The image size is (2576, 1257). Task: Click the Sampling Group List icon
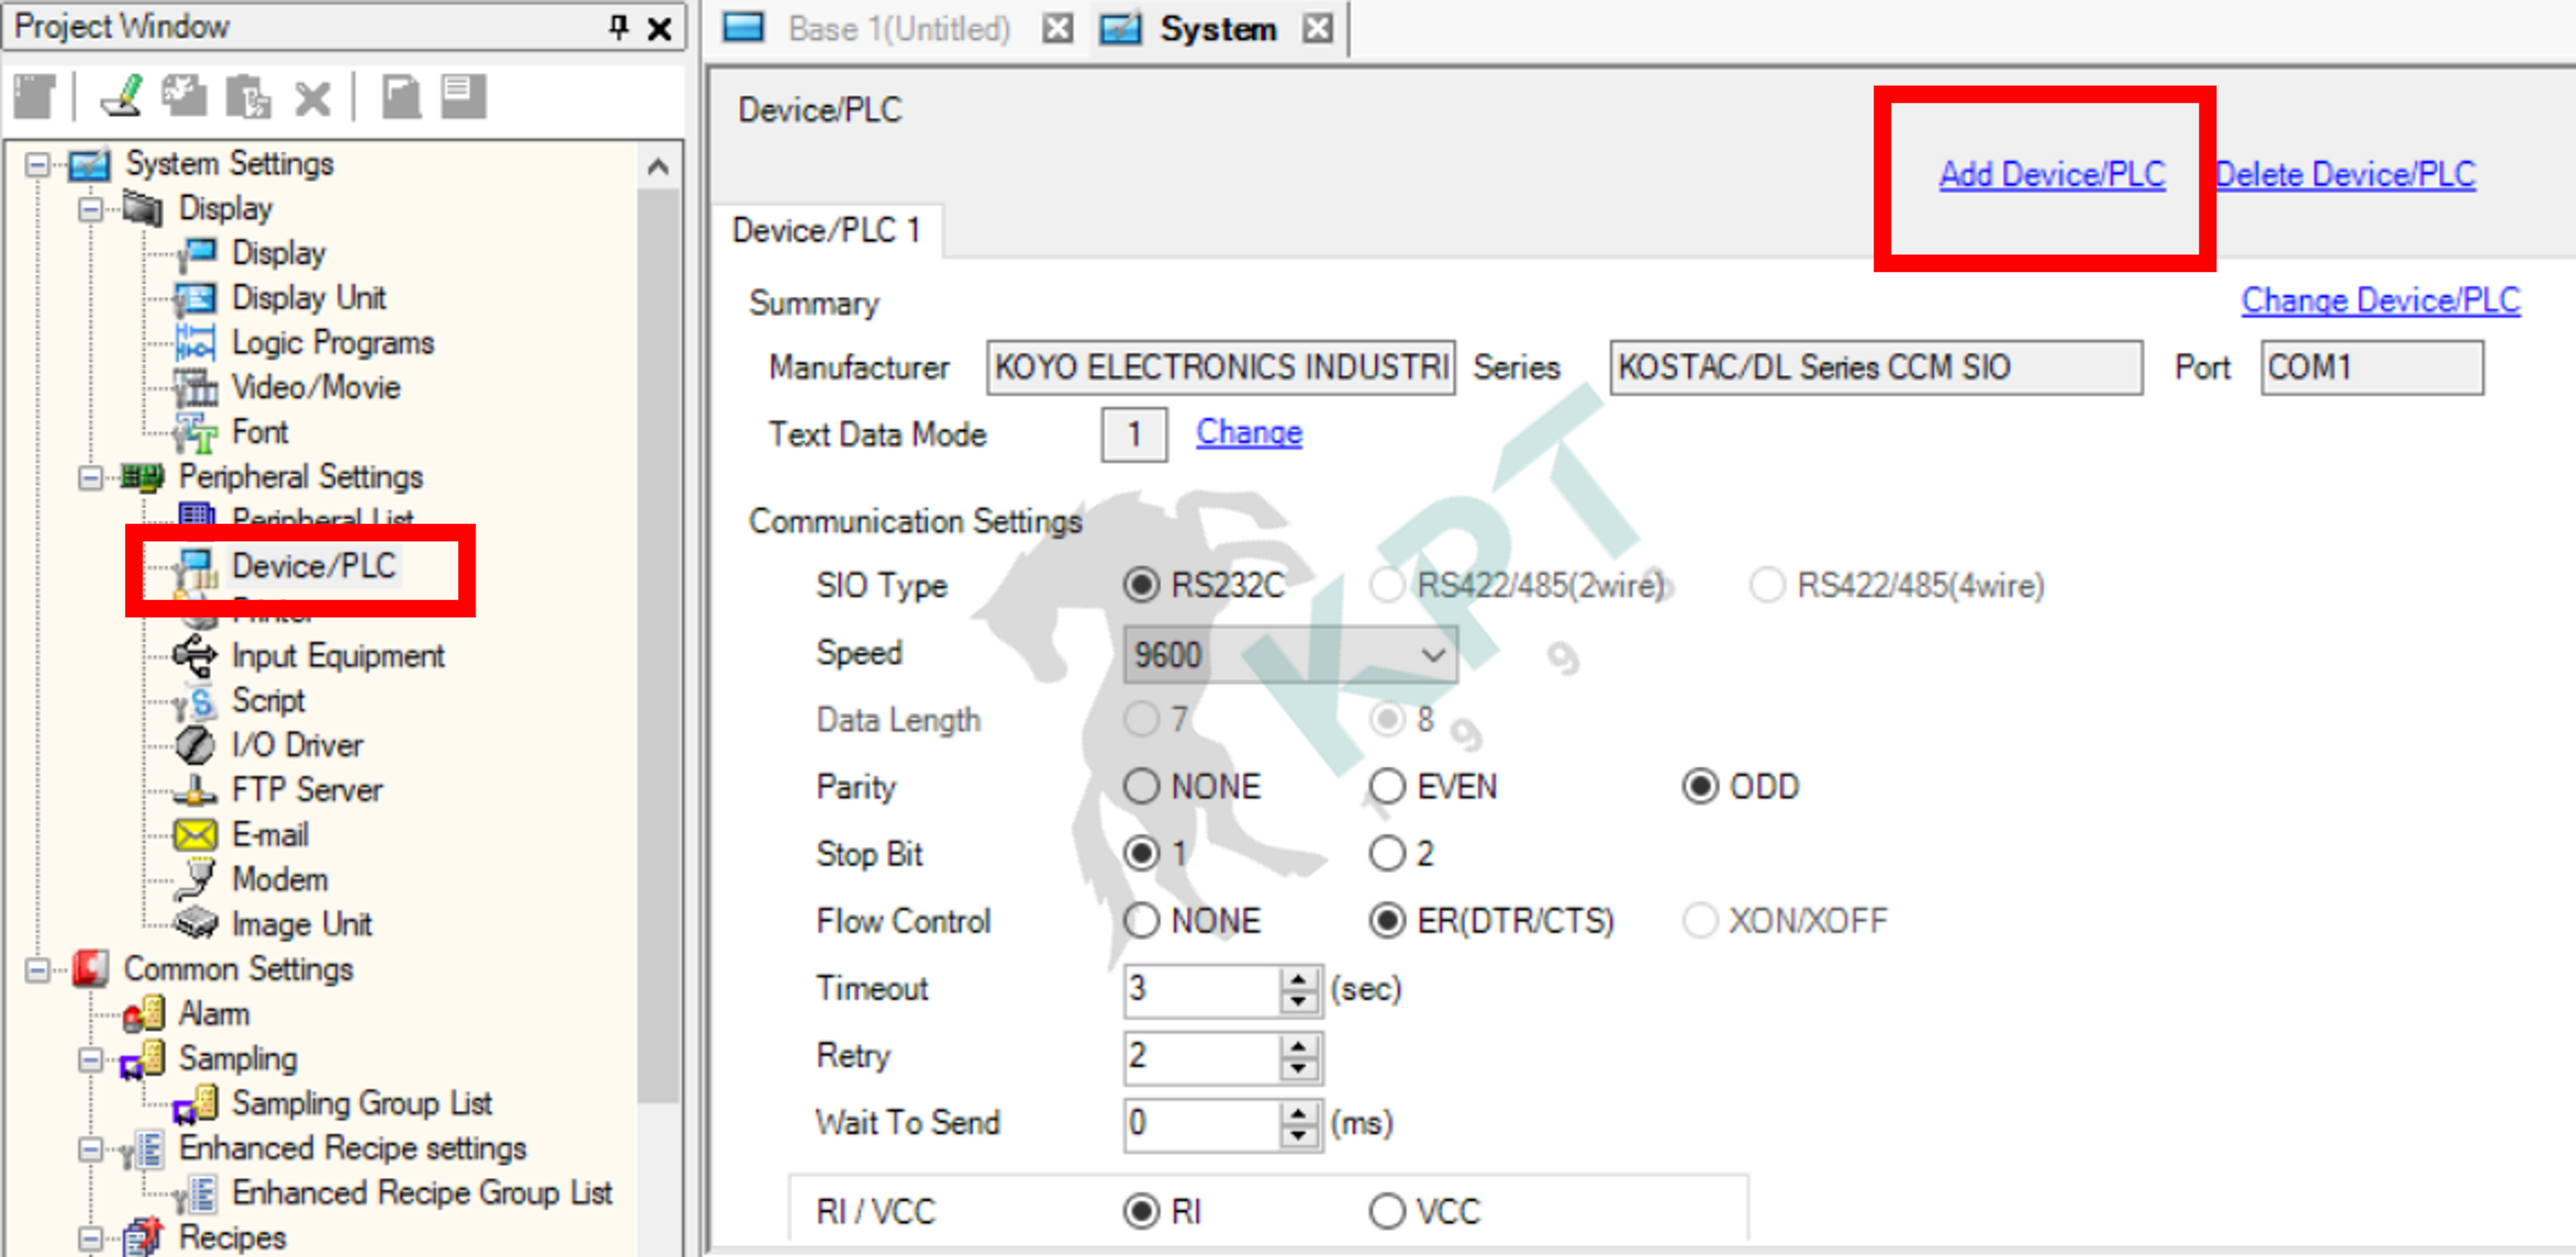tap(195, 1104)
